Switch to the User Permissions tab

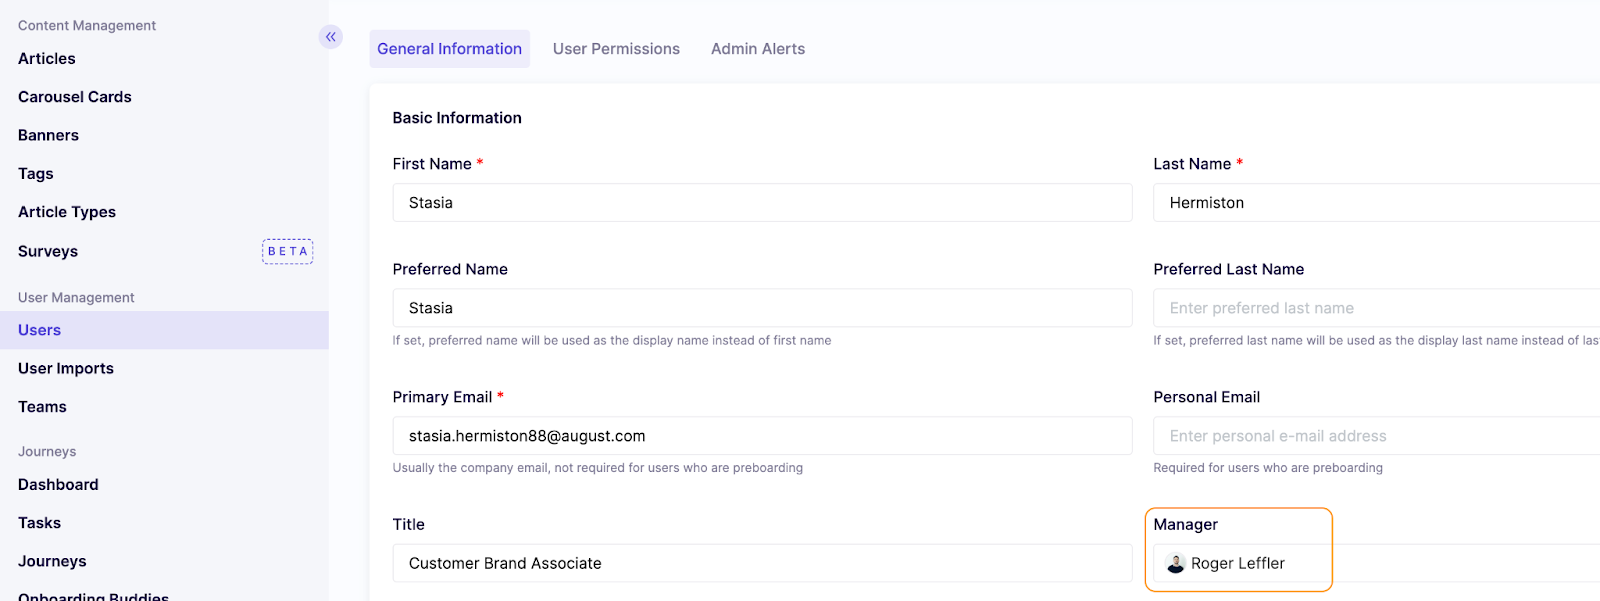click(x=616, y=49)
